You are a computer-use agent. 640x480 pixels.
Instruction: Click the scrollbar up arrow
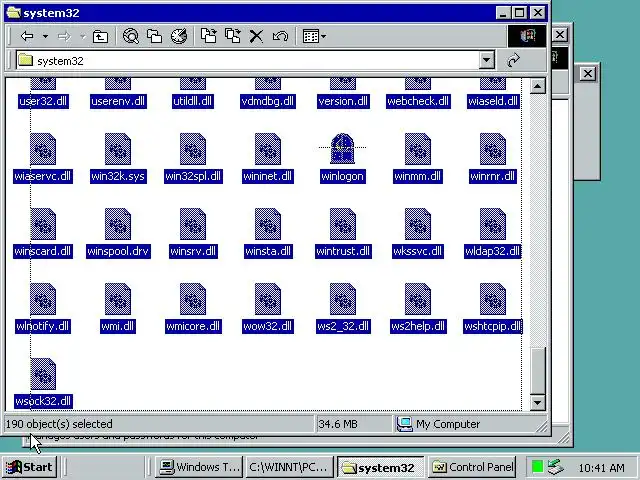click(538, 86)
